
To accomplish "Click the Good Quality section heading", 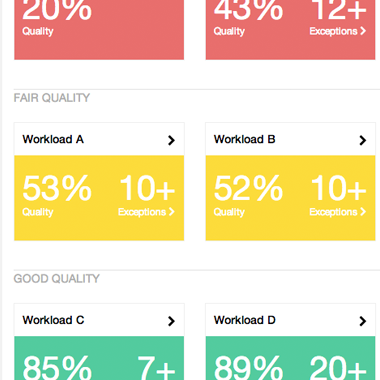I will pyautogui.click(x=56, y=279).
